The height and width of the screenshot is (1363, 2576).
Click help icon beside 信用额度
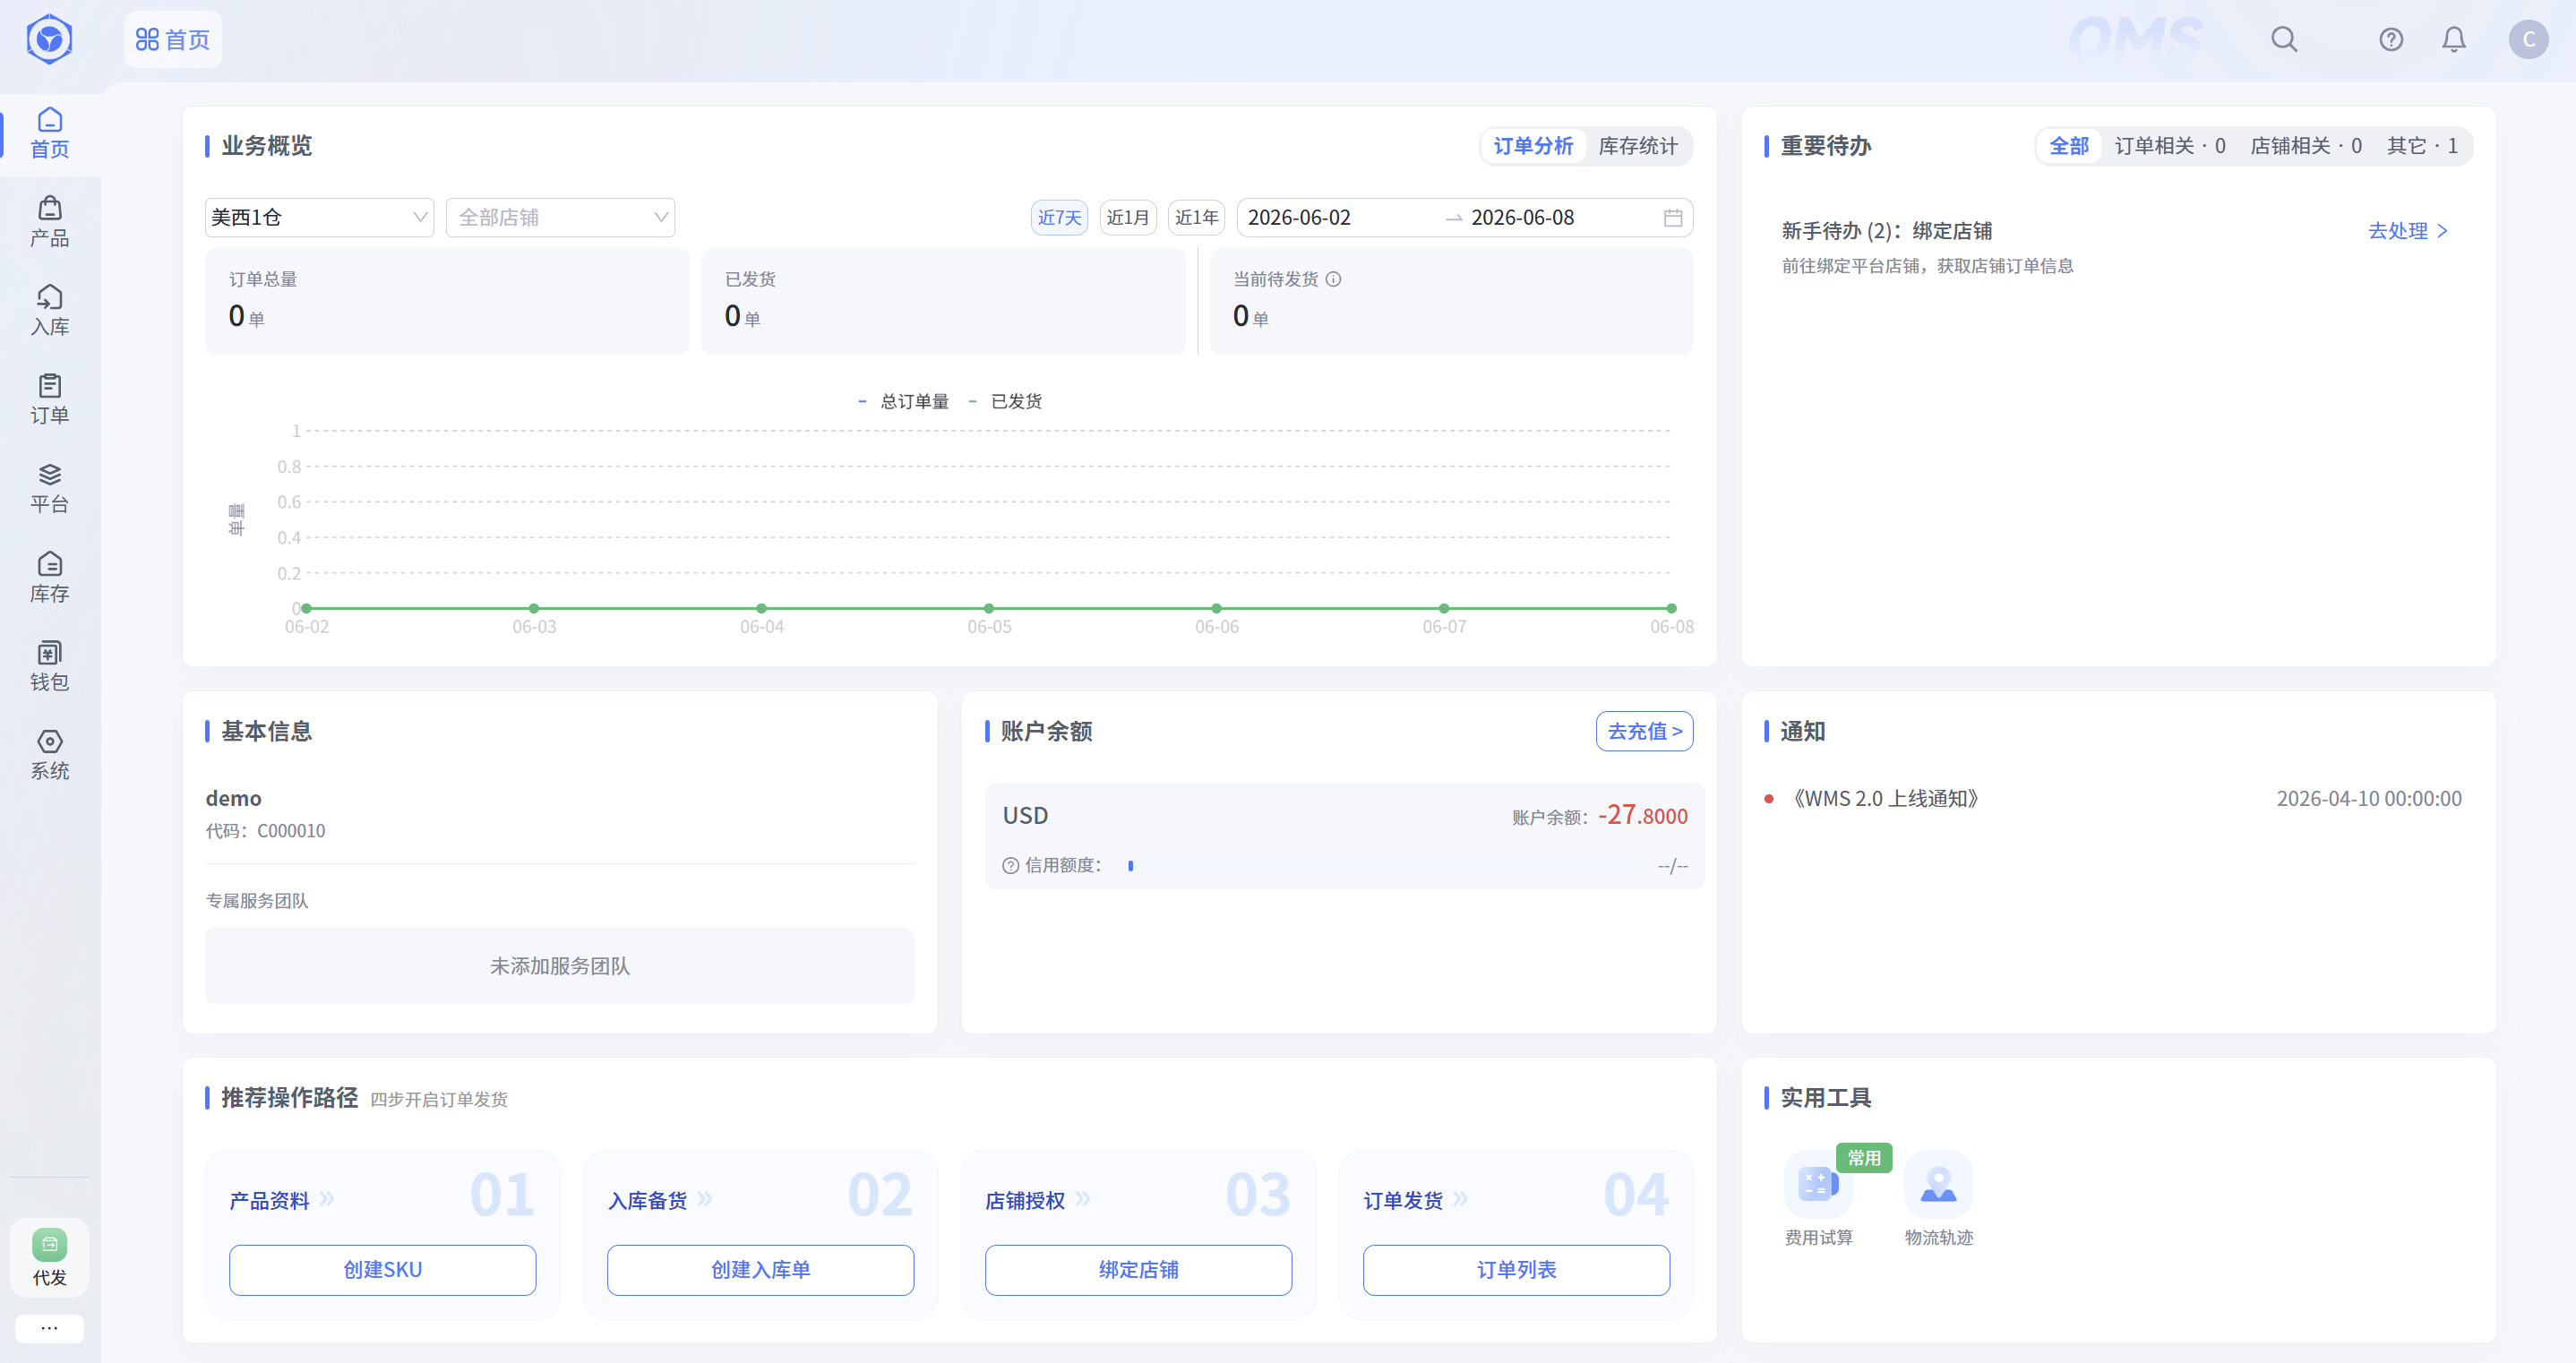tap(1011, 866)
